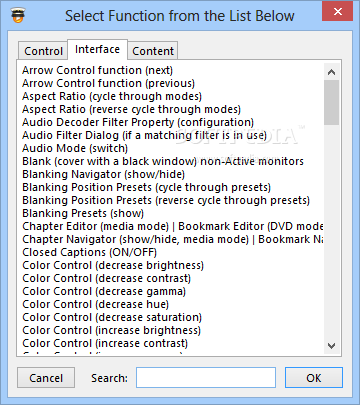Click the scrollbar up arrow
This screenshot has width=360, height=405.
pos(331,72)
